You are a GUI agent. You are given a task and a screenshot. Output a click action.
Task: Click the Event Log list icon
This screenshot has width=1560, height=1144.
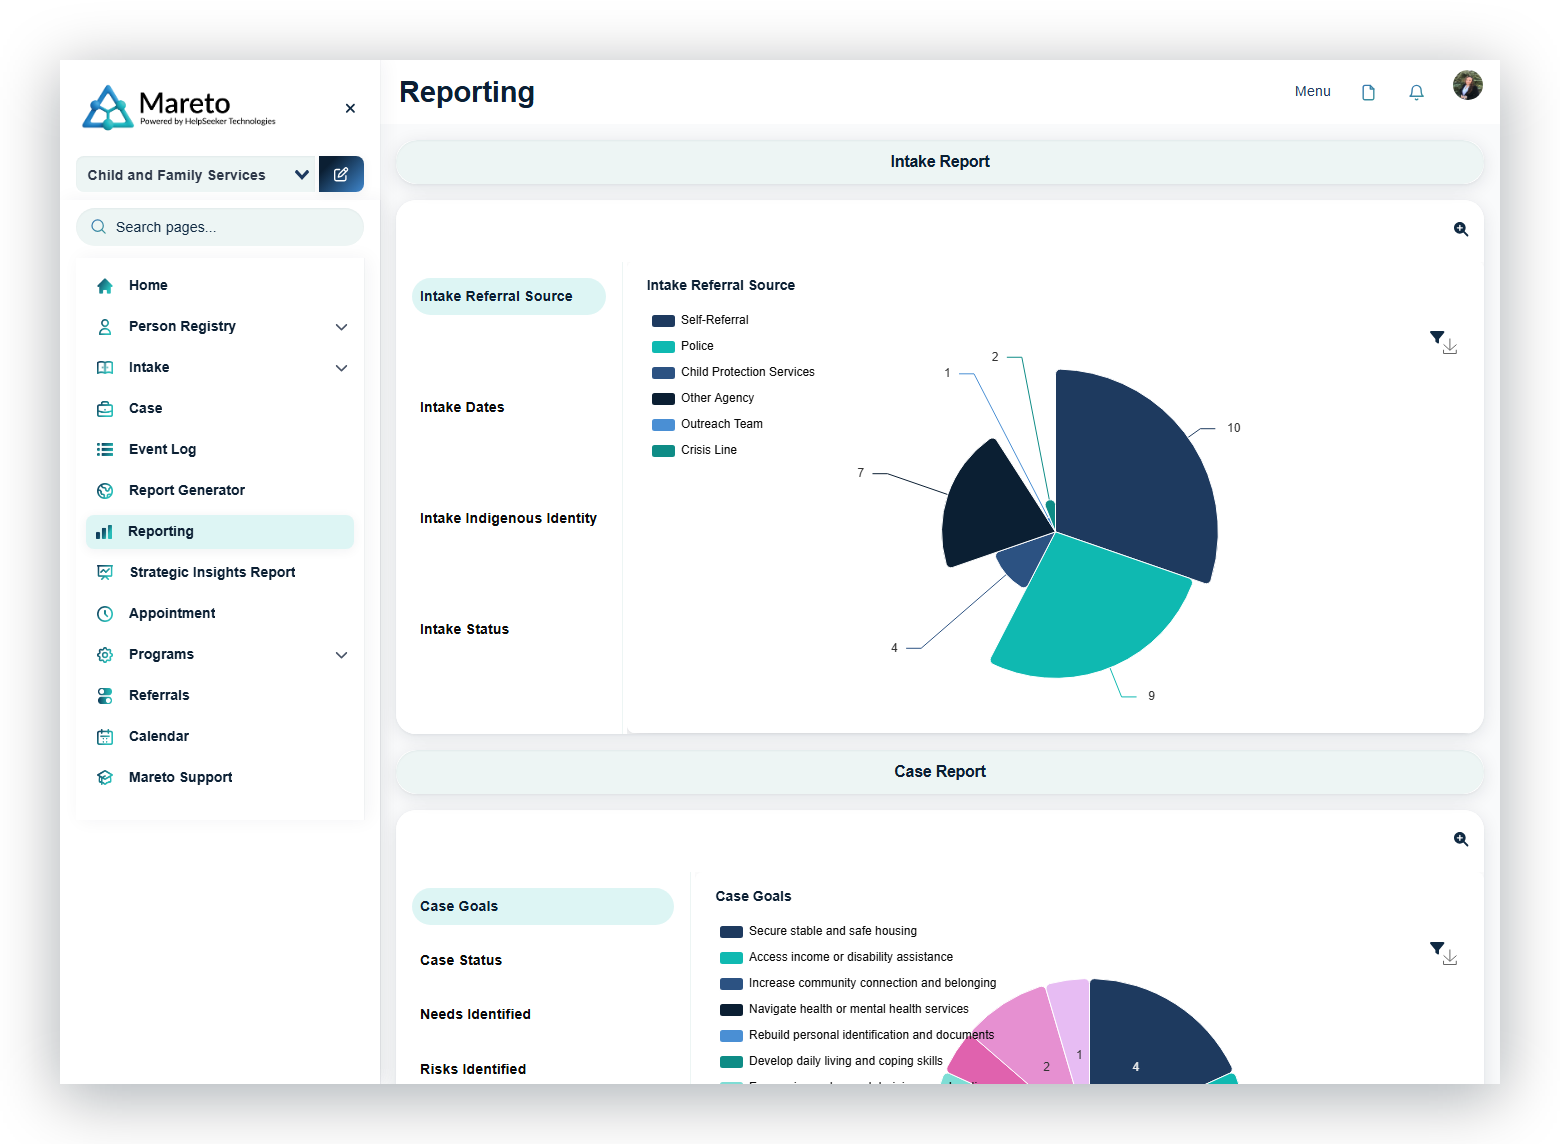point(105,450)
